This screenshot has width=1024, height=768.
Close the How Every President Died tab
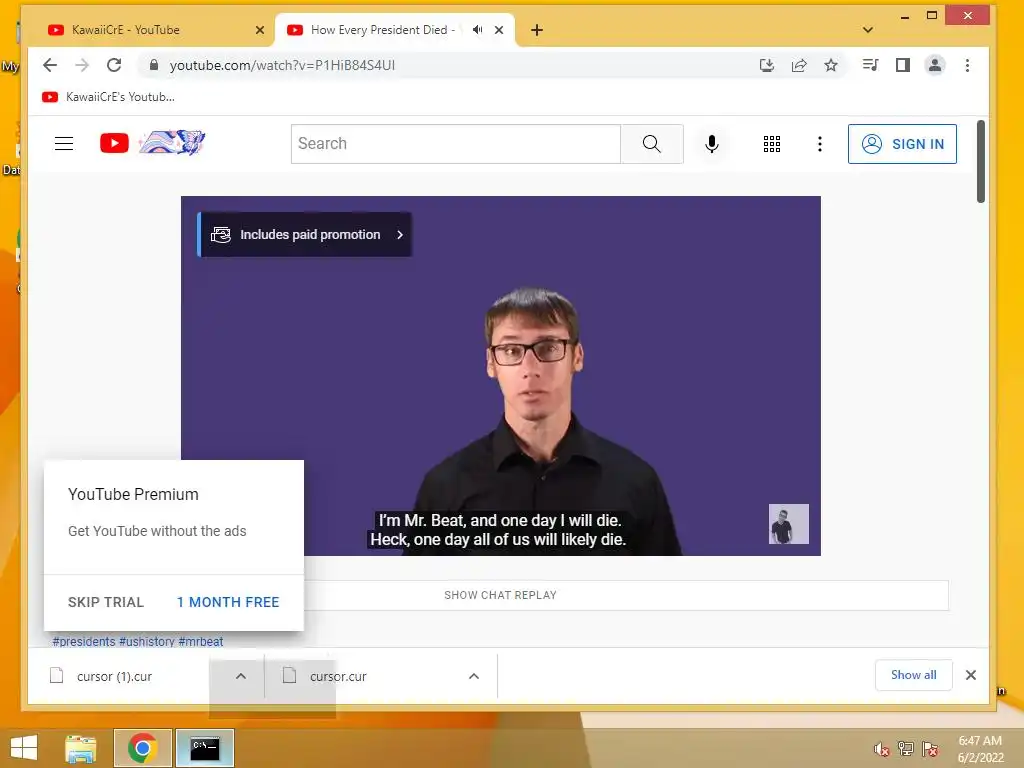click(x=499, y=30)
